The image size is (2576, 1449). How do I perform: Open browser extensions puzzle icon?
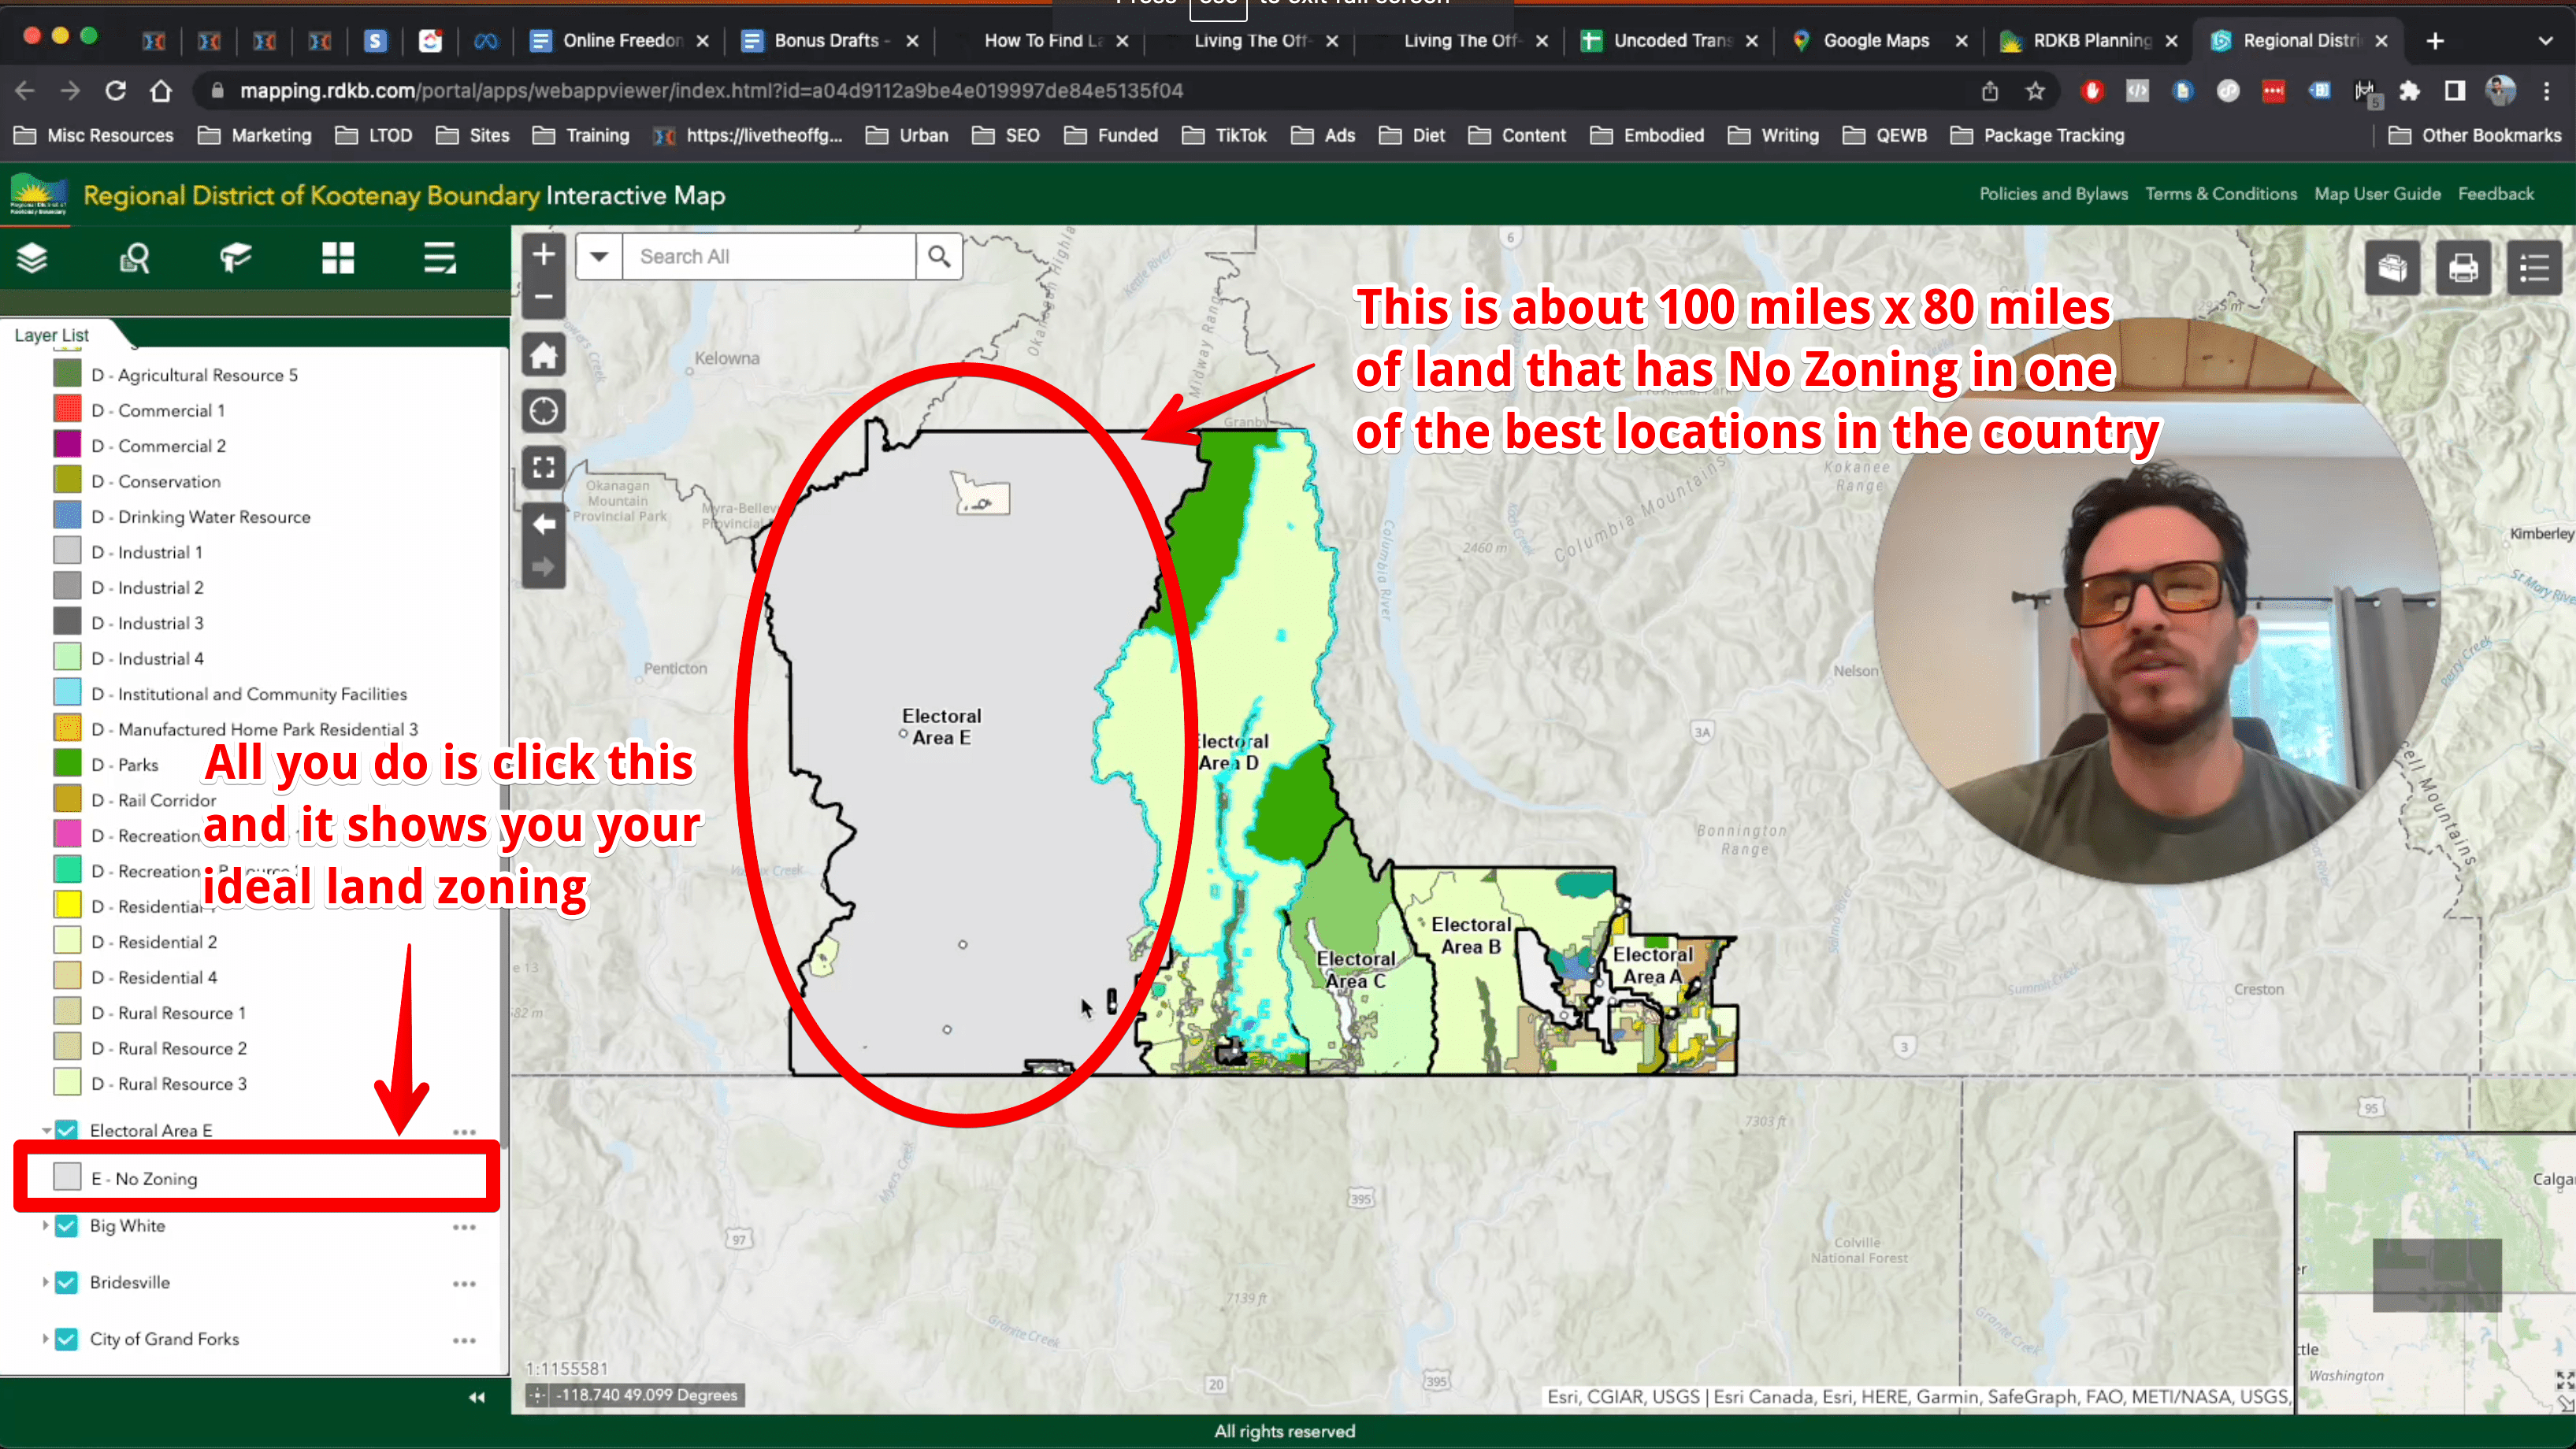coord(2409,91)
